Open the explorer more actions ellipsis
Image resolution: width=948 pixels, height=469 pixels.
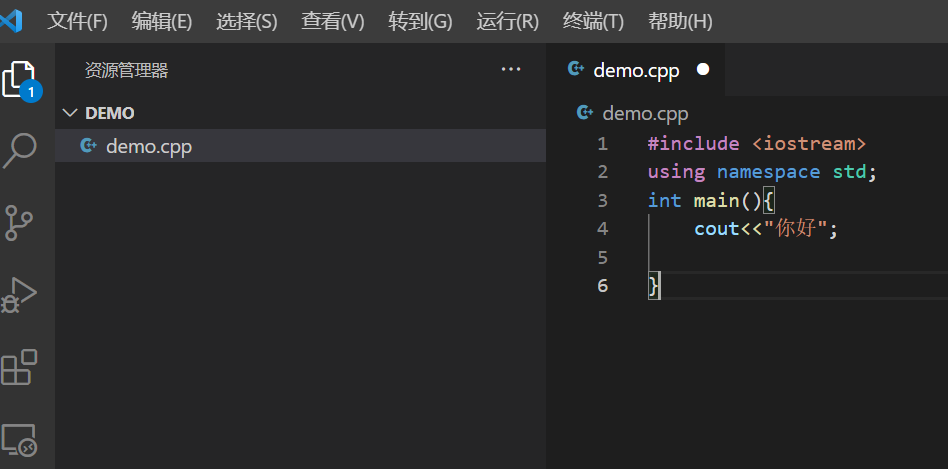coord(511,70)
